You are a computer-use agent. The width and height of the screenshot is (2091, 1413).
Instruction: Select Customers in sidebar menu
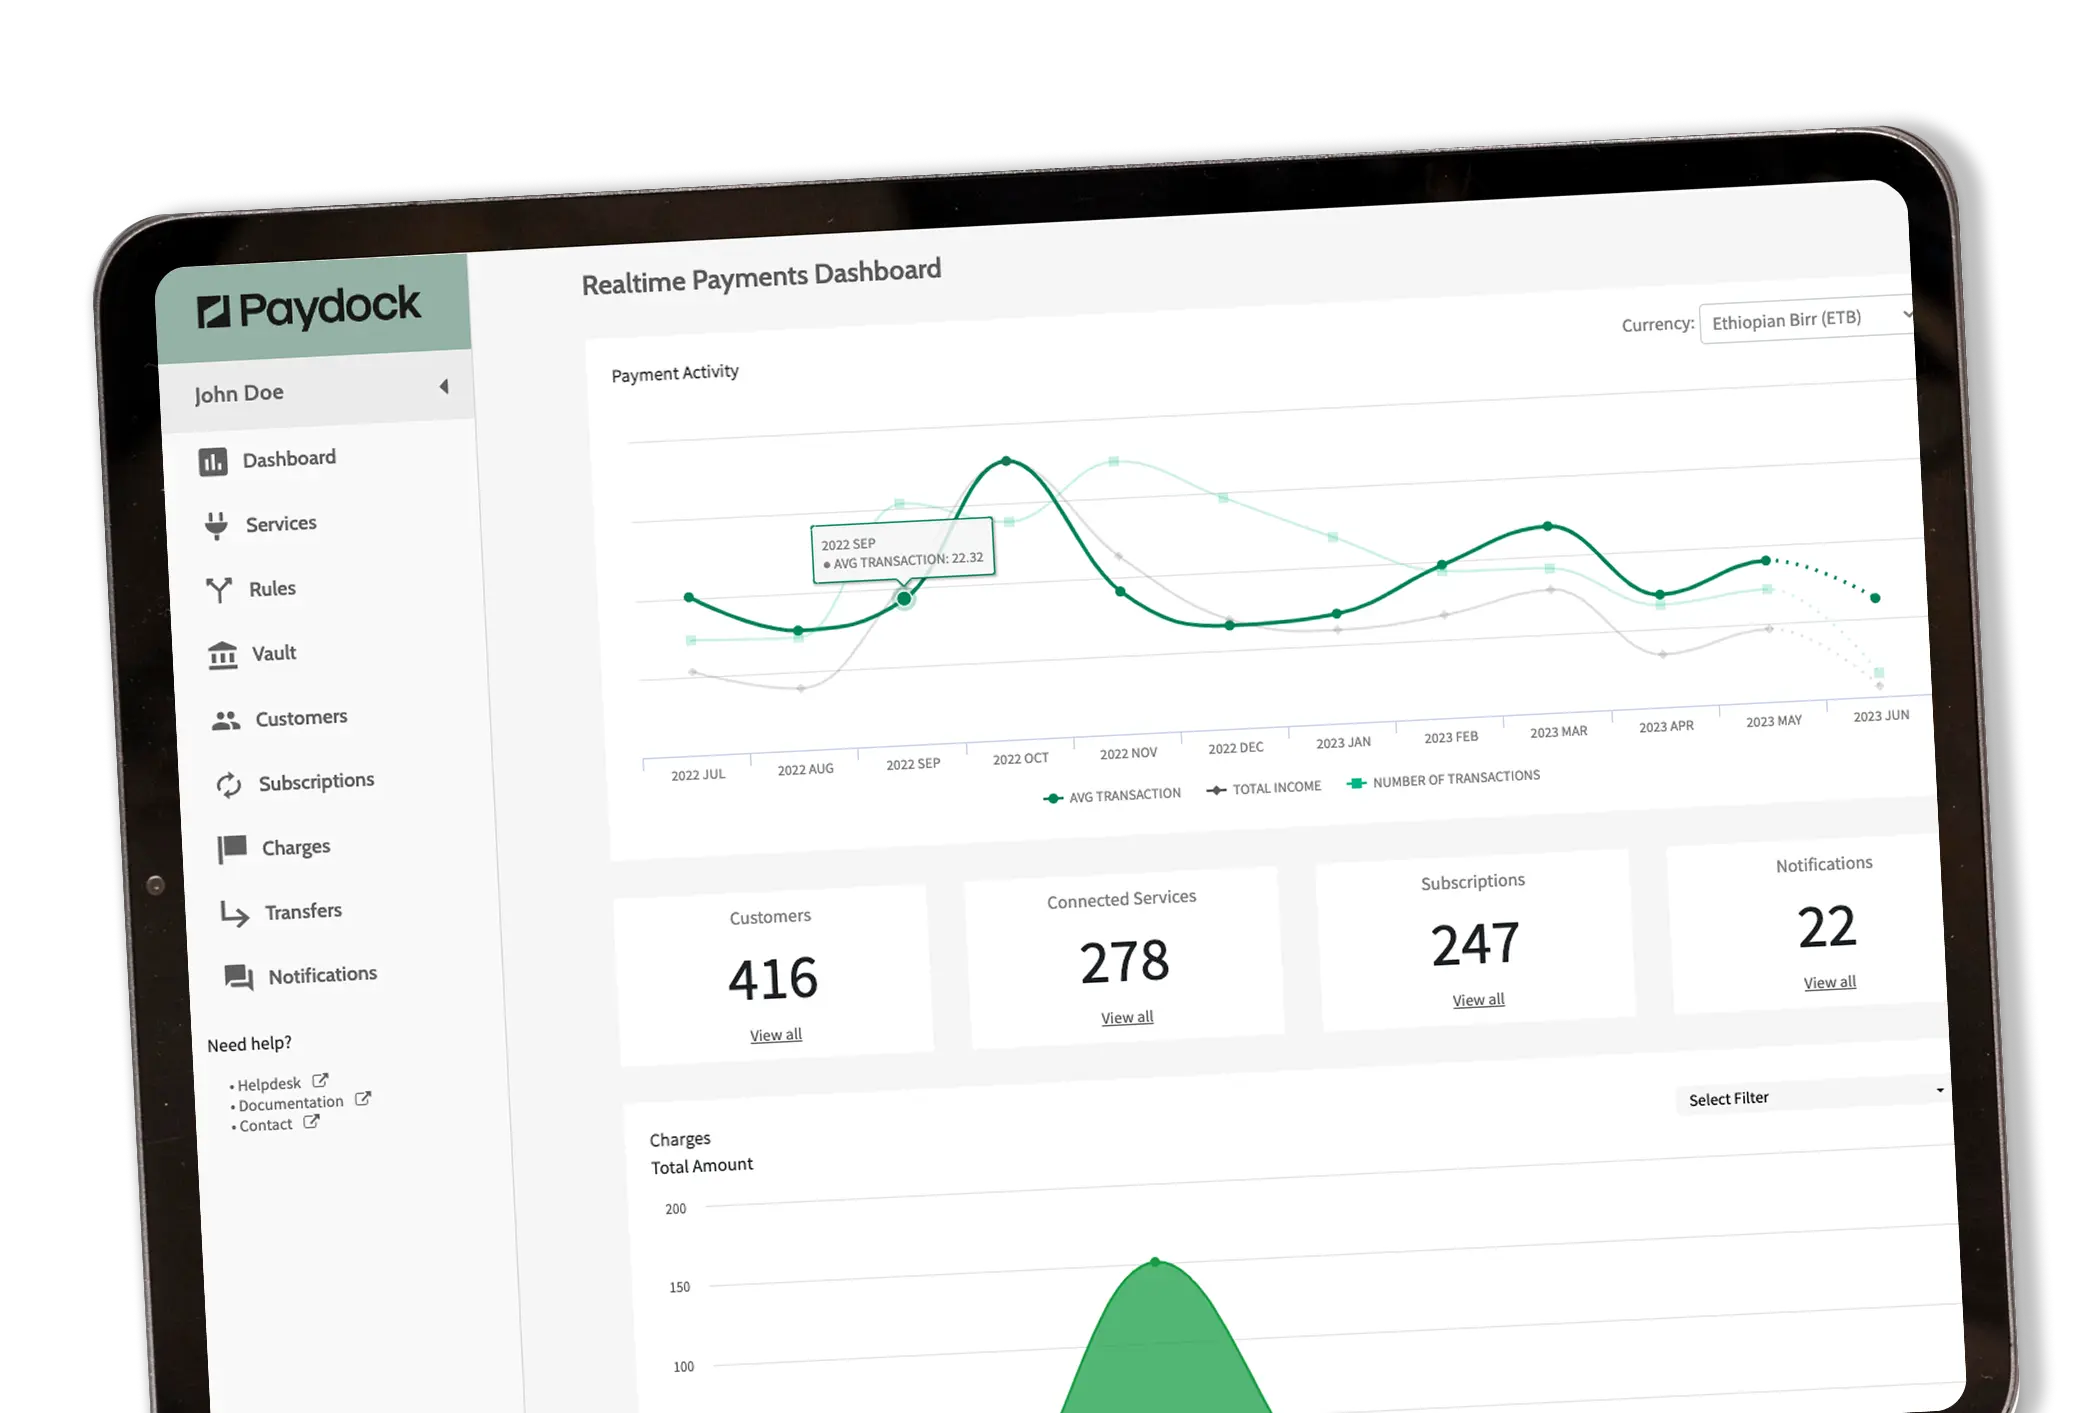click(301, 718)
